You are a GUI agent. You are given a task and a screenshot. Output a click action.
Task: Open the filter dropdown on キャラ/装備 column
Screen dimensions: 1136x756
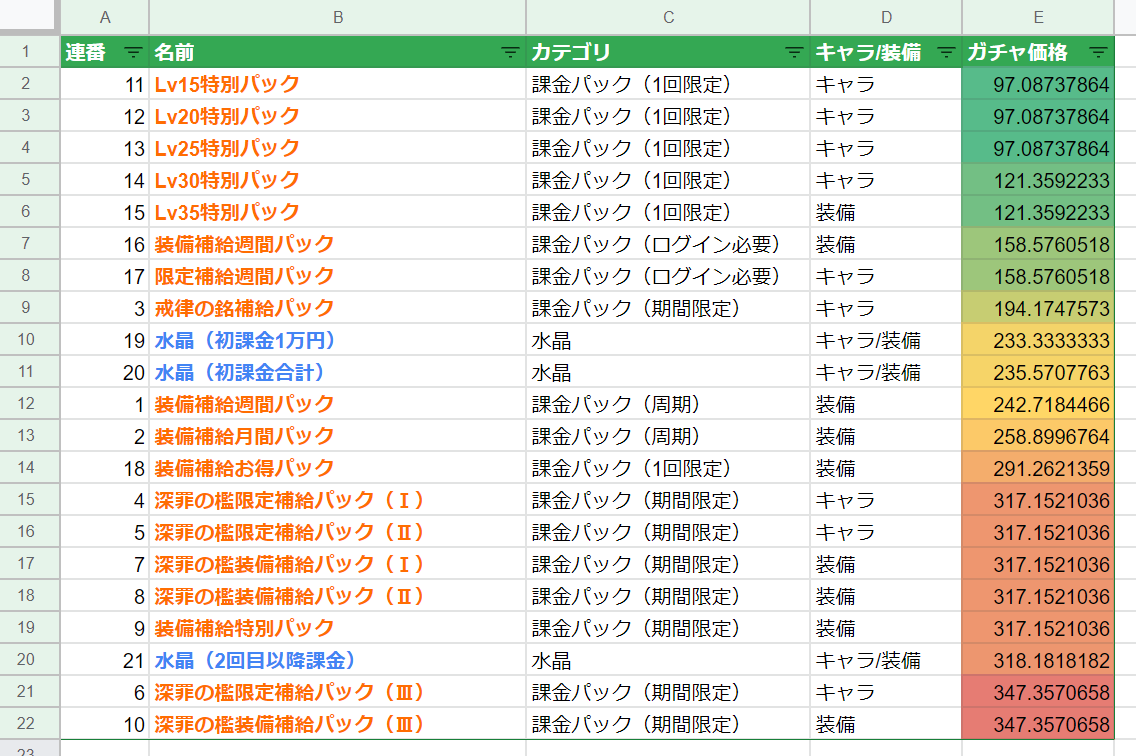(x=945, y=52)
